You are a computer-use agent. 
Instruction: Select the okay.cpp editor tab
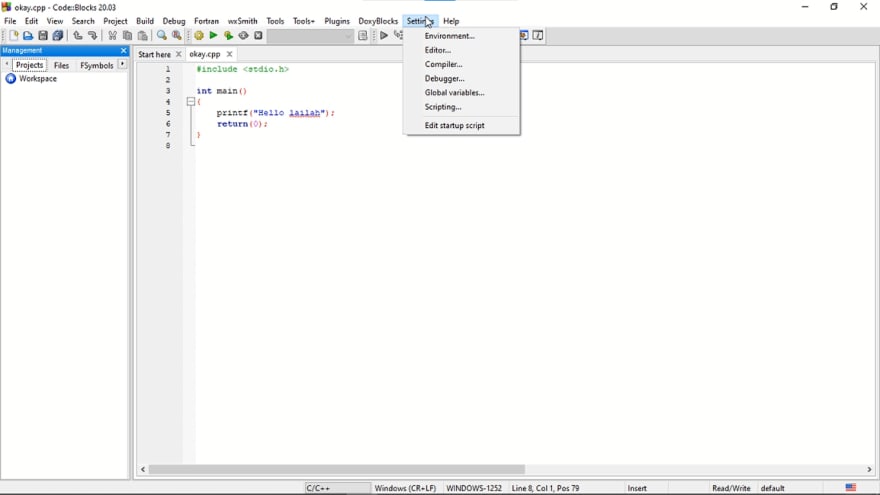tap(204, 54)
